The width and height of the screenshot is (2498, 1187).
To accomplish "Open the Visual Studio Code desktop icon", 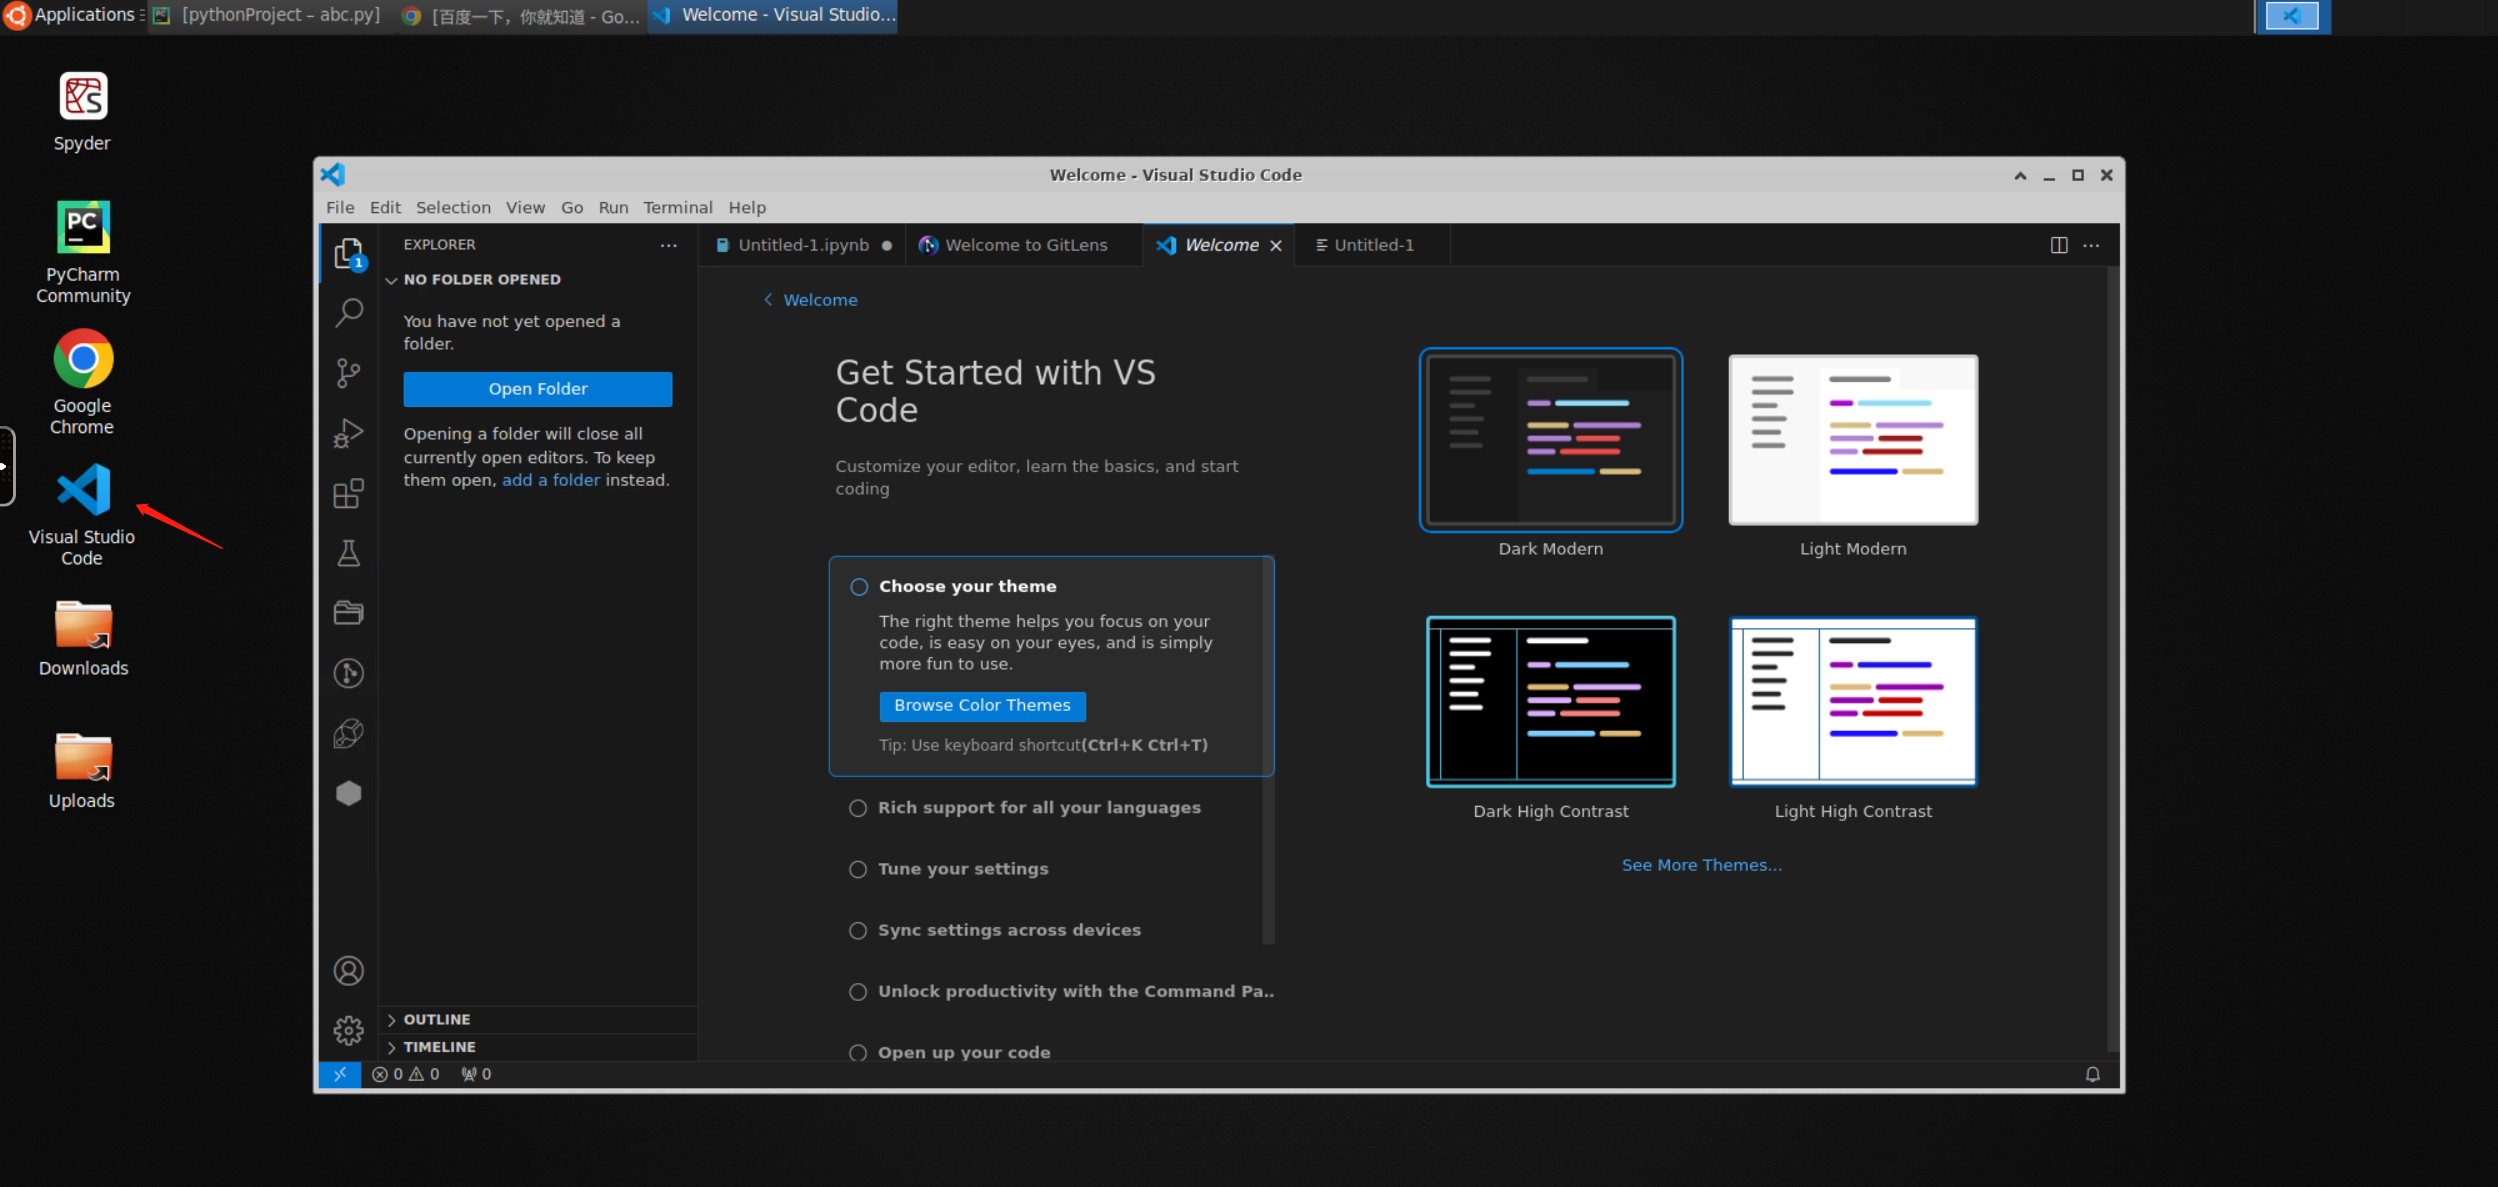I will tap(82, 515).
